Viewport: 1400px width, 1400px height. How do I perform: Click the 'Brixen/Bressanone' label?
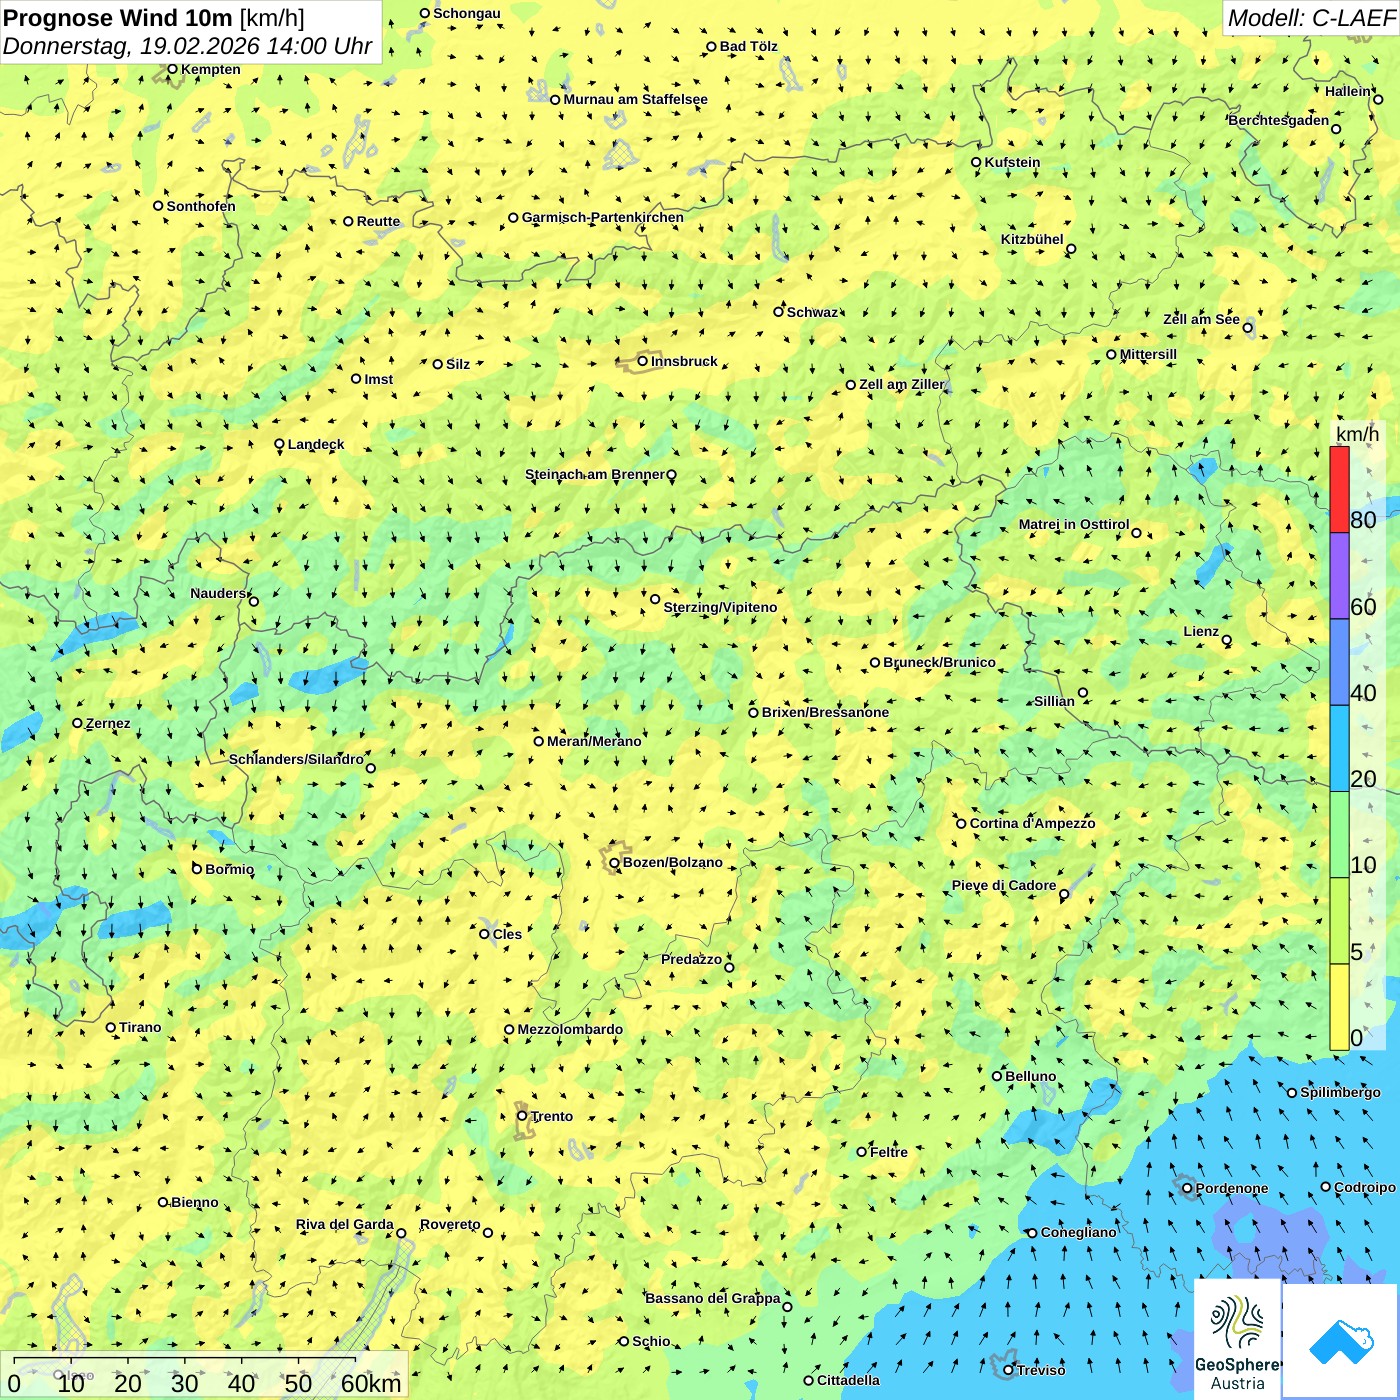coord(825,712)
